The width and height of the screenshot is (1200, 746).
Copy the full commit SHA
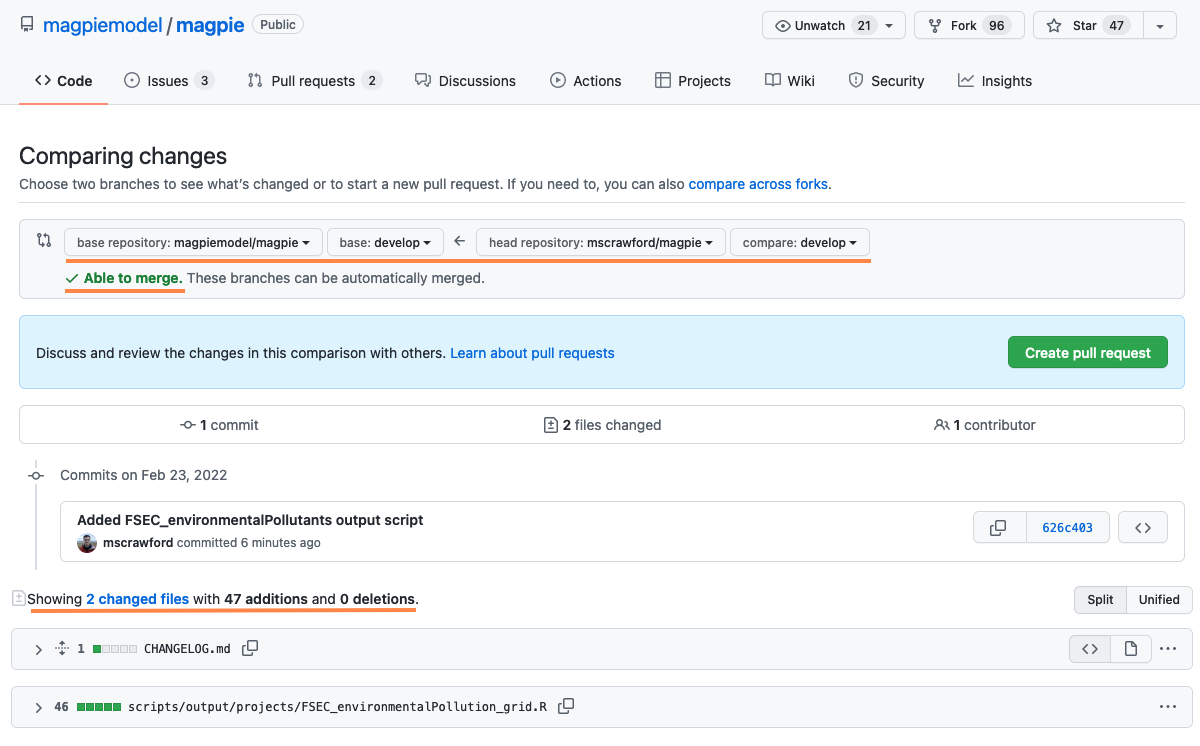click(x=999, y=527)
